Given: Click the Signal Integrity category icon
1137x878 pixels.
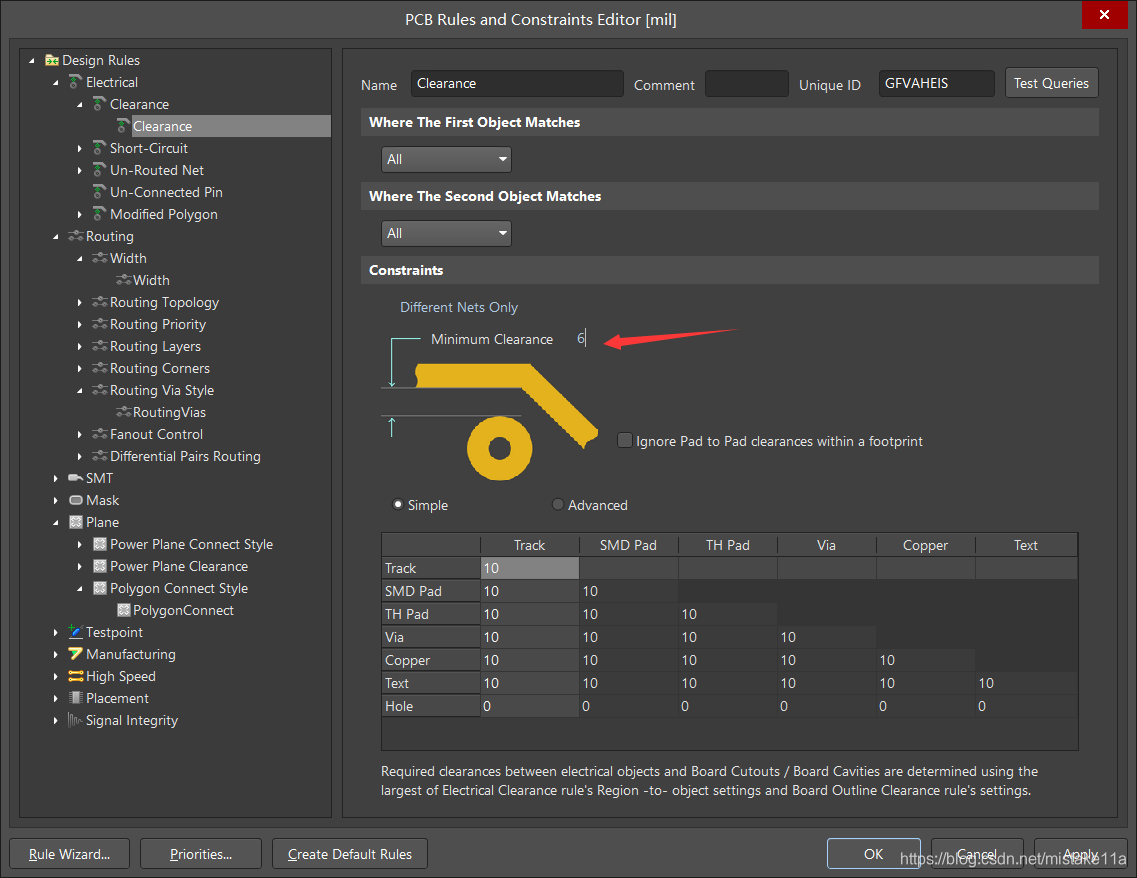Looking at the screenshot, I should [76, 721].
